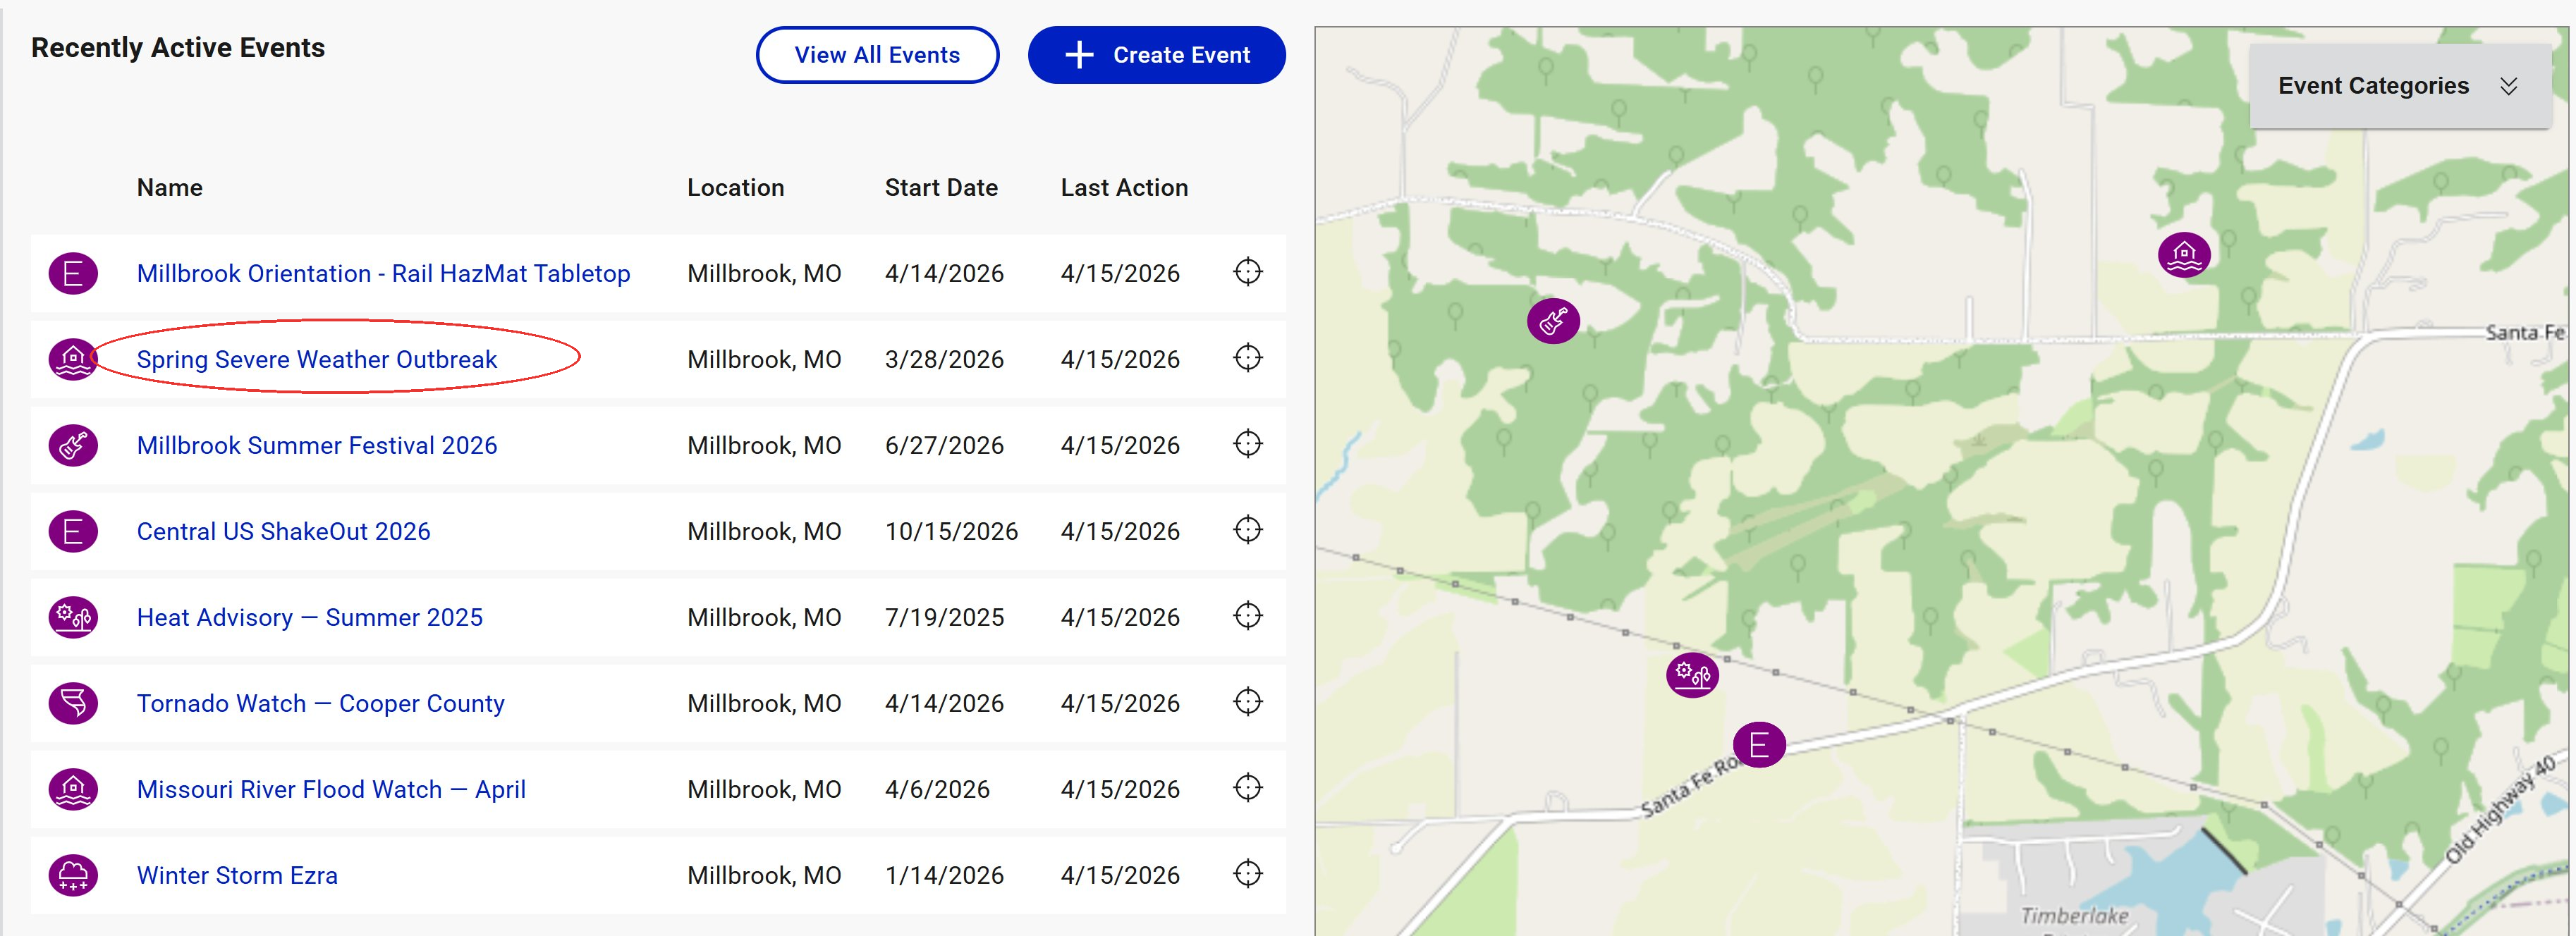Click the guitar festival marker on the map
Image resolution: width=2576 pixels, height=936 pixels.
tap(1553, 320)
